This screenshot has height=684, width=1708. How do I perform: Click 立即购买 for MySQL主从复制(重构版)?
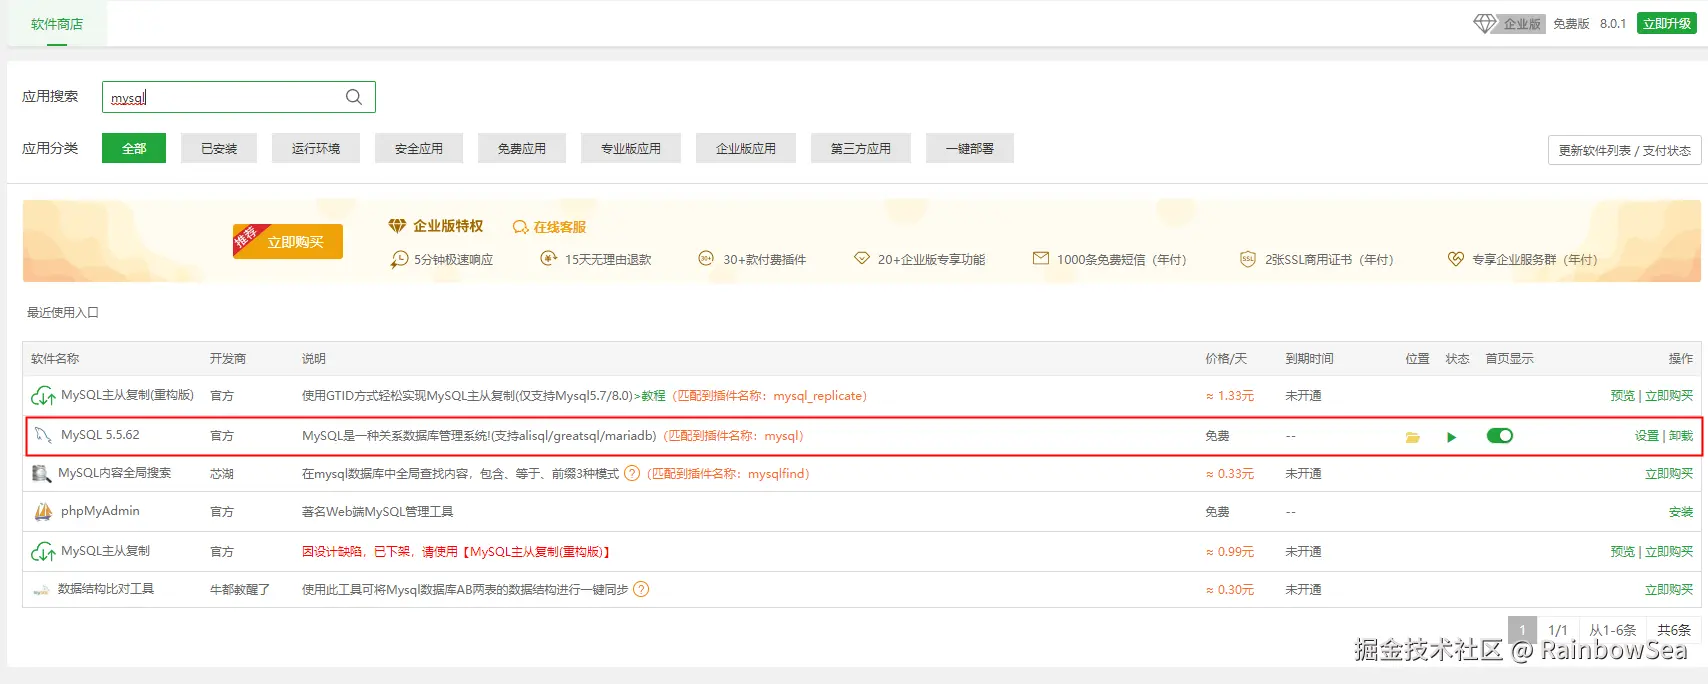point(1669,396)
